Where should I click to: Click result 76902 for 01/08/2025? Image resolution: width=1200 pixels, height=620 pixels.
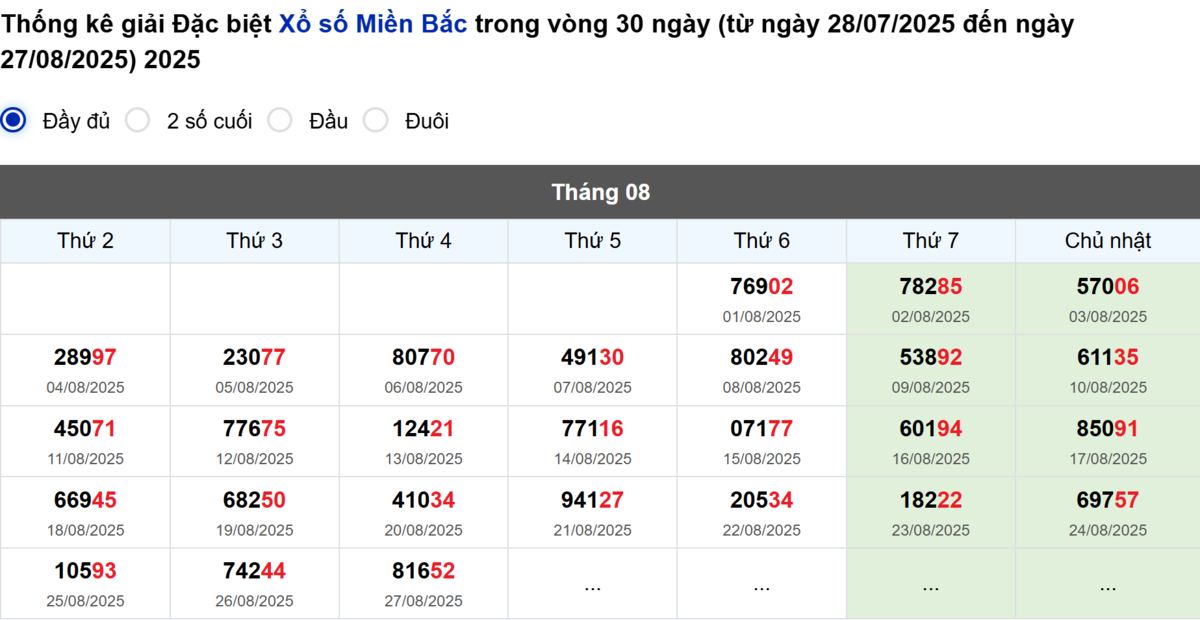pyautogui.click(x=761, y=287)
